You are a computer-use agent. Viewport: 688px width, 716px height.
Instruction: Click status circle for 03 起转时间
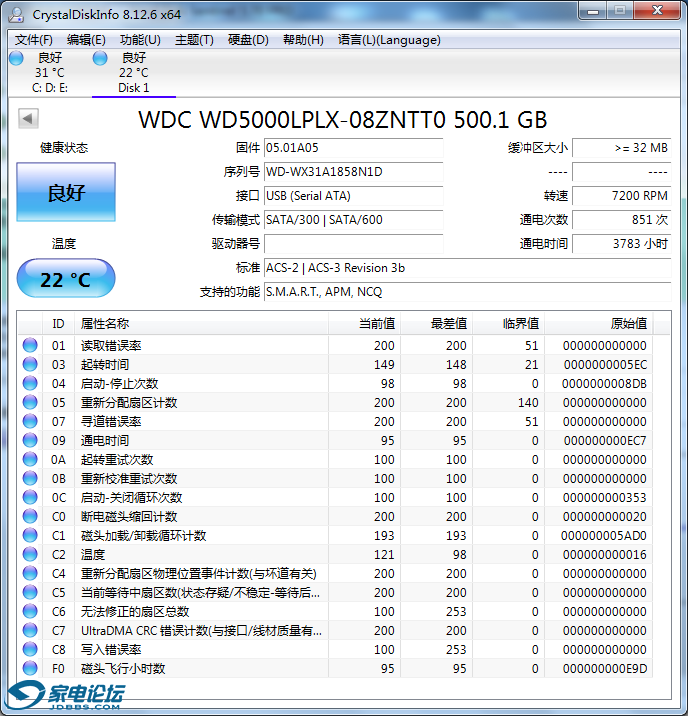click(30, 364)
